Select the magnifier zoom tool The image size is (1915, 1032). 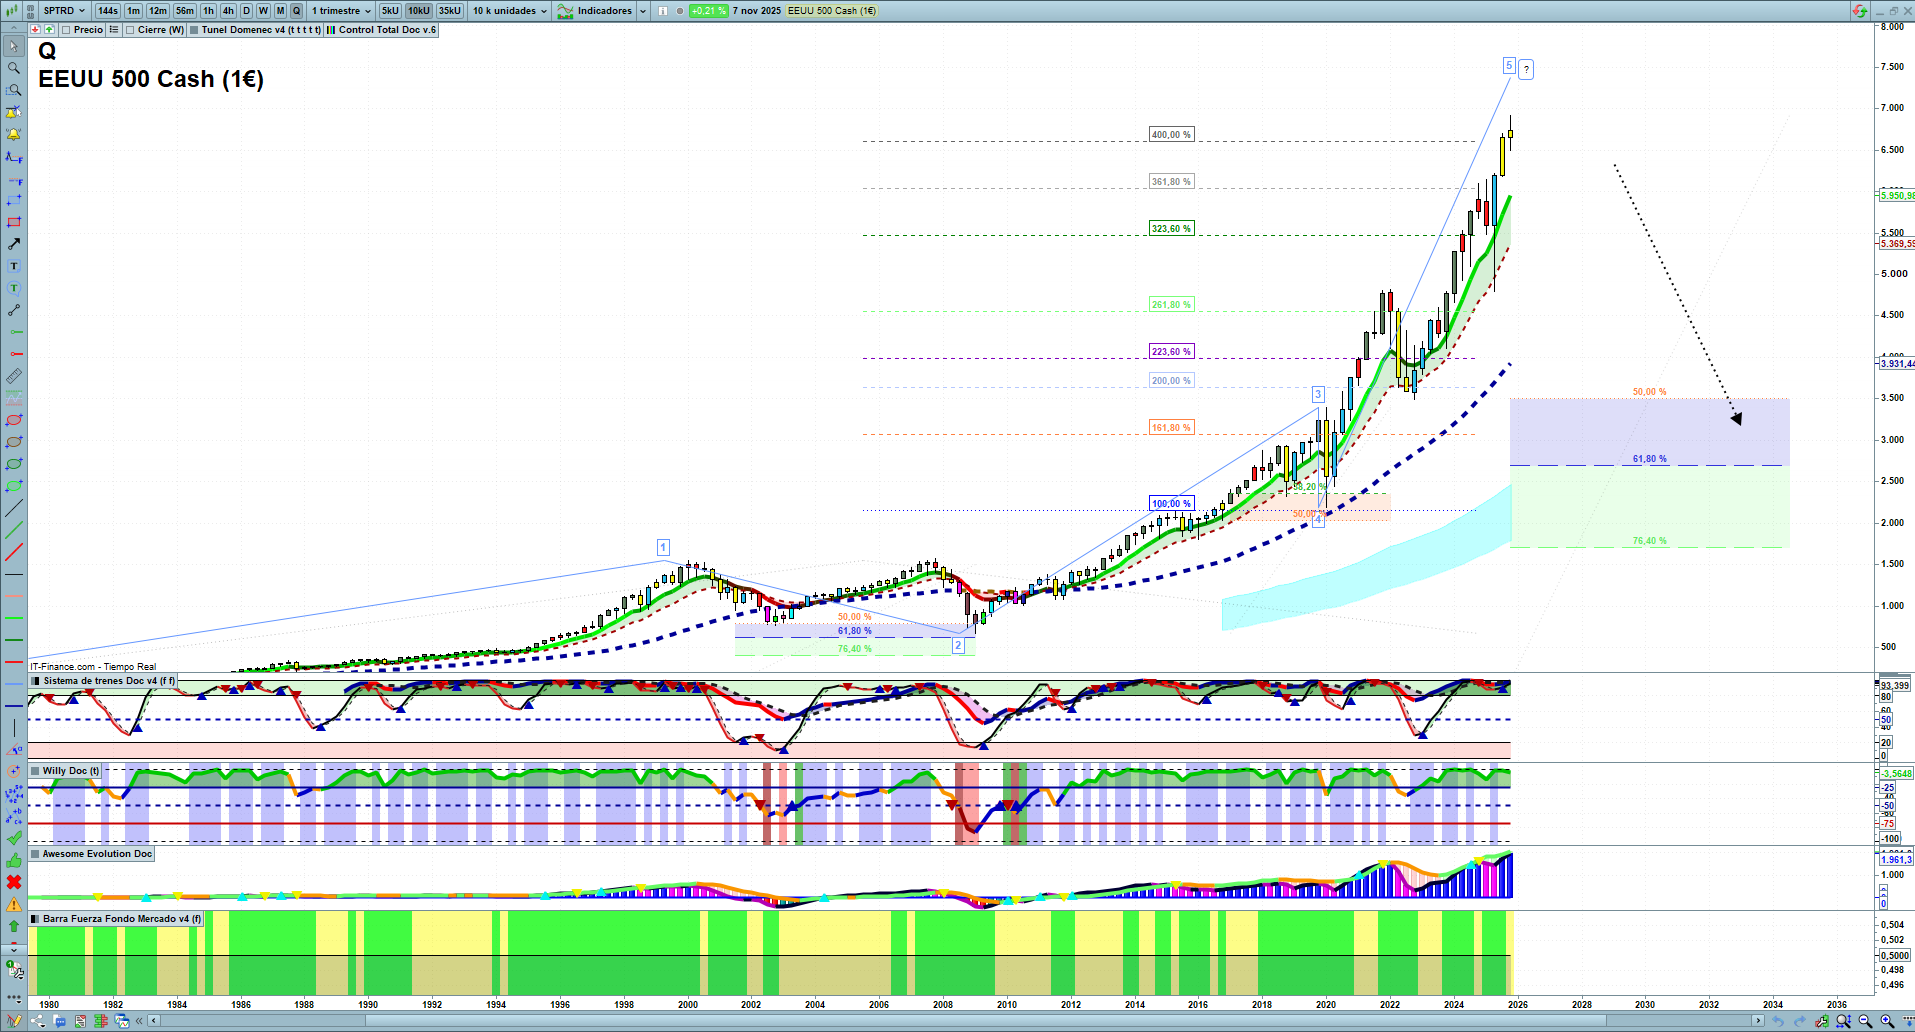pos(14,68)
